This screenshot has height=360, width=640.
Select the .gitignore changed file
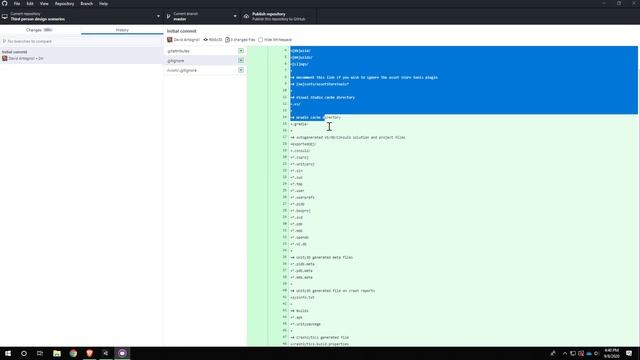point(205,60)
